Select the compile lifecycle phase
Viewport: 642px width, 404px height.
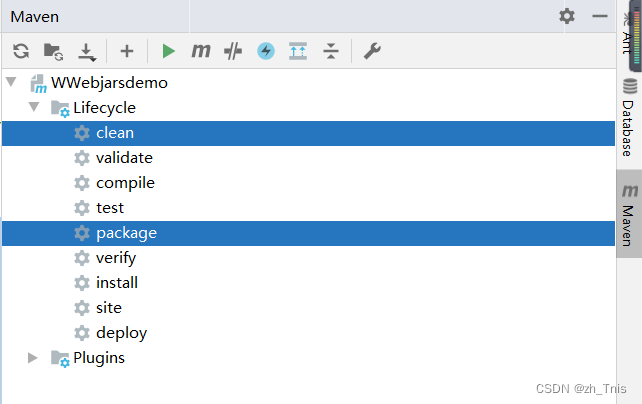point(308,183)
